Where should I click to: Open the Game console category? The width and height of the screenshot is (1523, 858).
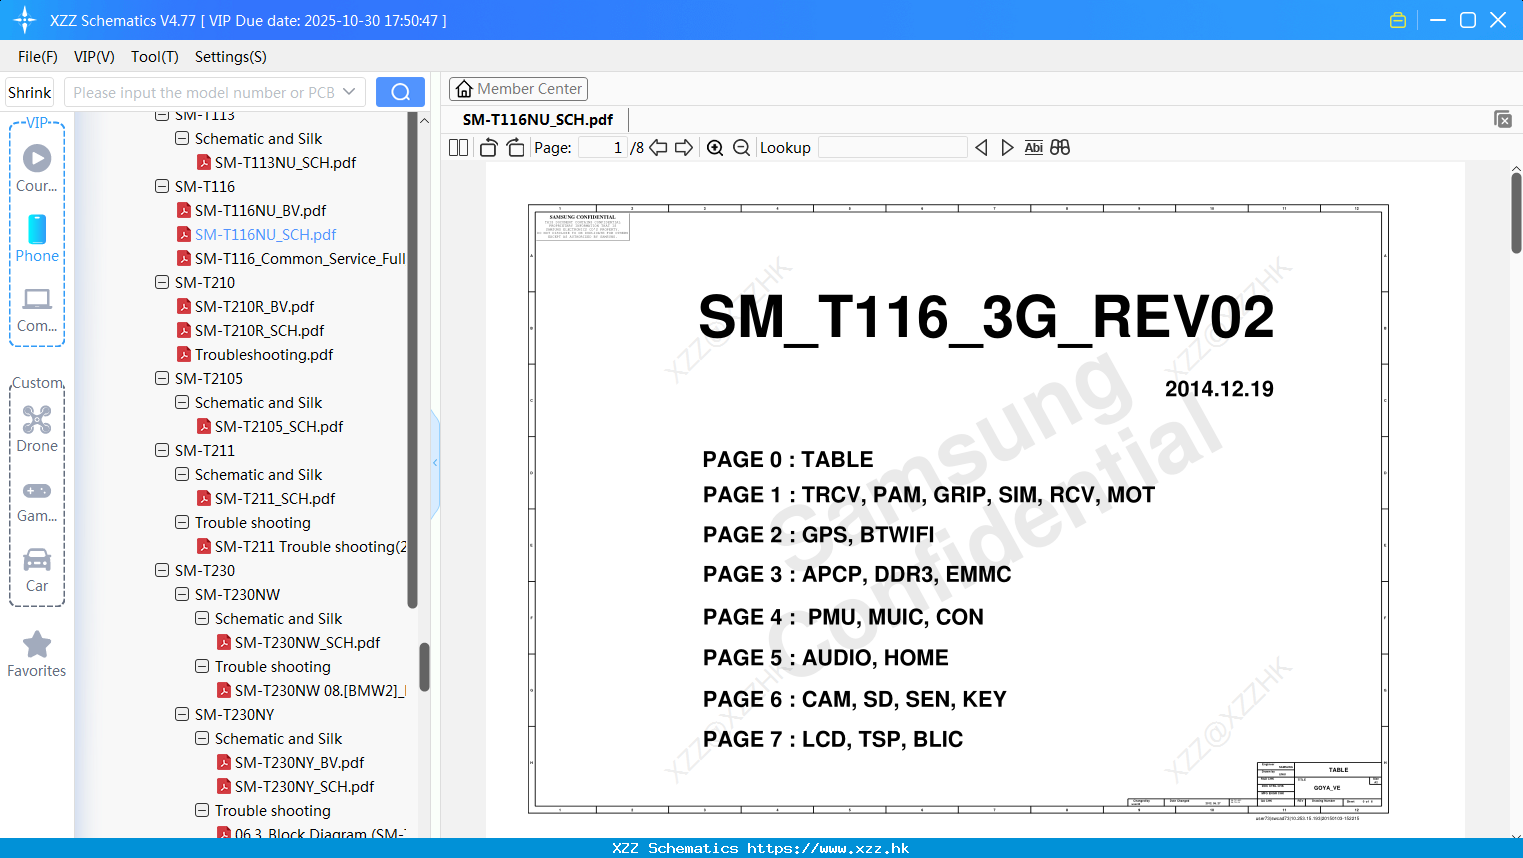37,501
